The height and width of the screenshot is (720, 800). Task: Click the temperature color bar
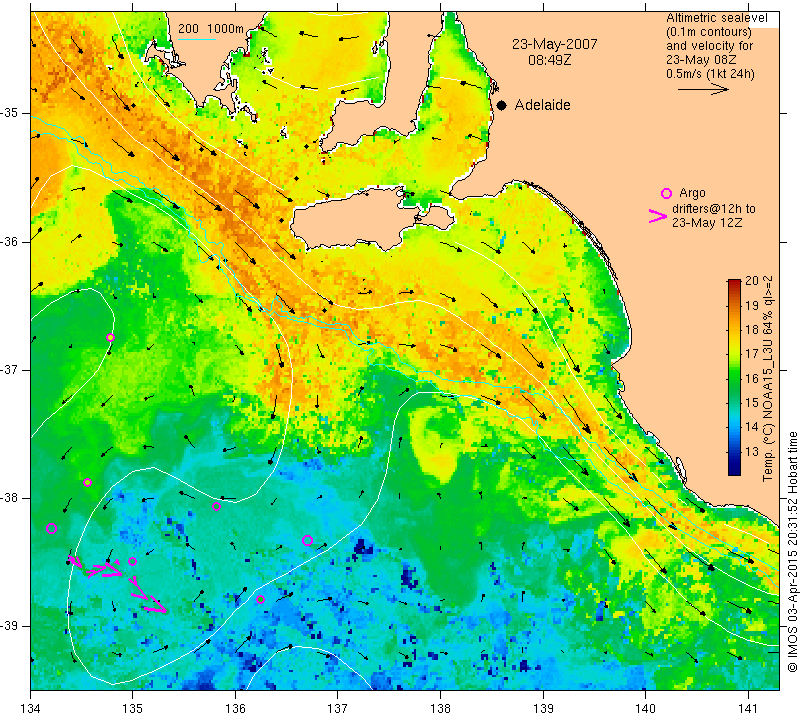click(734, 378)
